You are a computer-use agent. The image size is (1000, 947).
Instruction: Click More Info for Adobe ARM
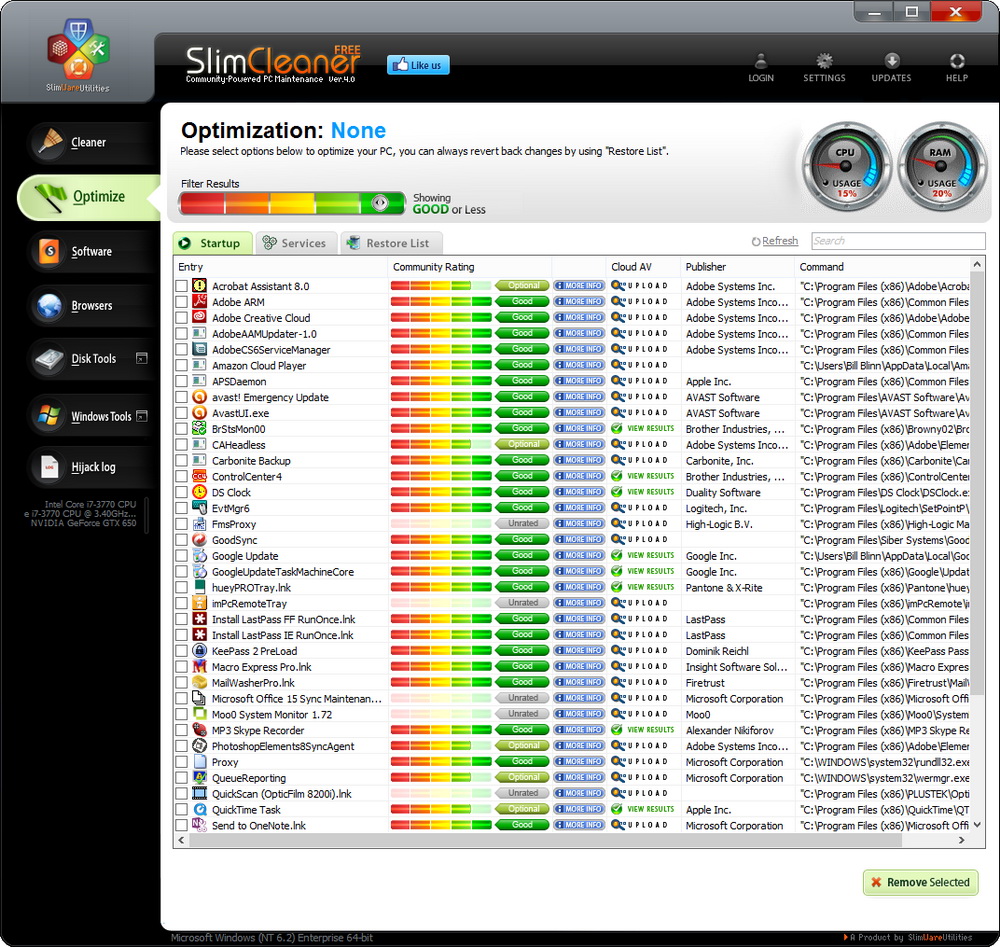pos(579,302)
